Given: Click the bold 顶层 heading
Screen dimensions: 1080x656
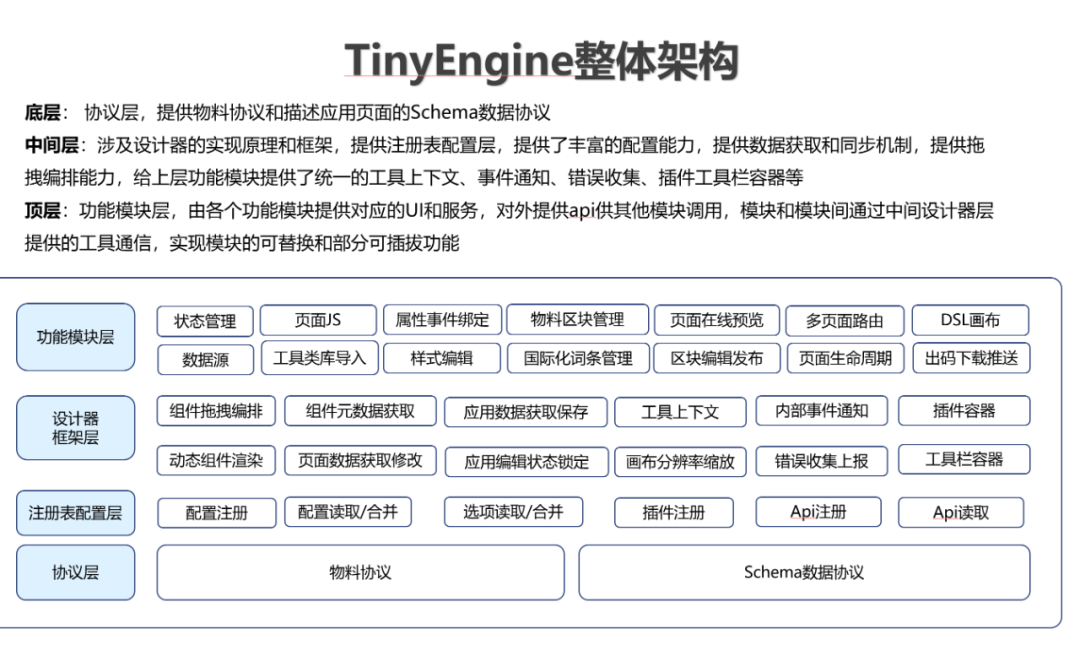Looking at the screenshot, I should pyautogui.click(x=43, y=211).
